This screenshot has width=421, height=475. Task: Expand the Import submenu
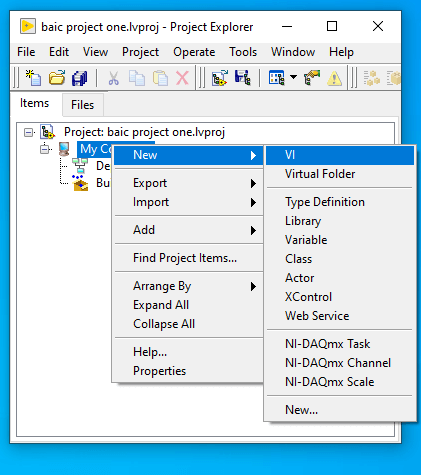189,202
